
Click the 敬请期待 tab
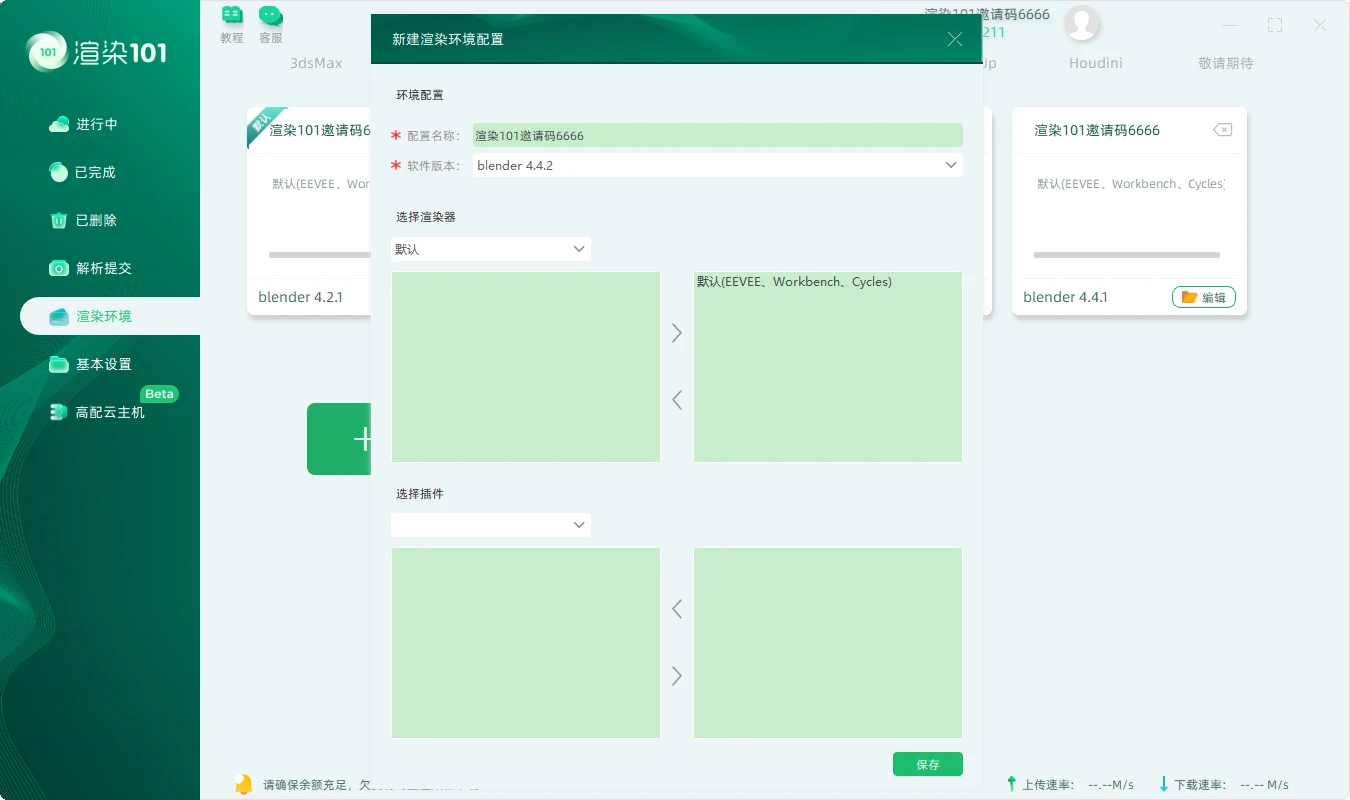(x=1226, y=63)
